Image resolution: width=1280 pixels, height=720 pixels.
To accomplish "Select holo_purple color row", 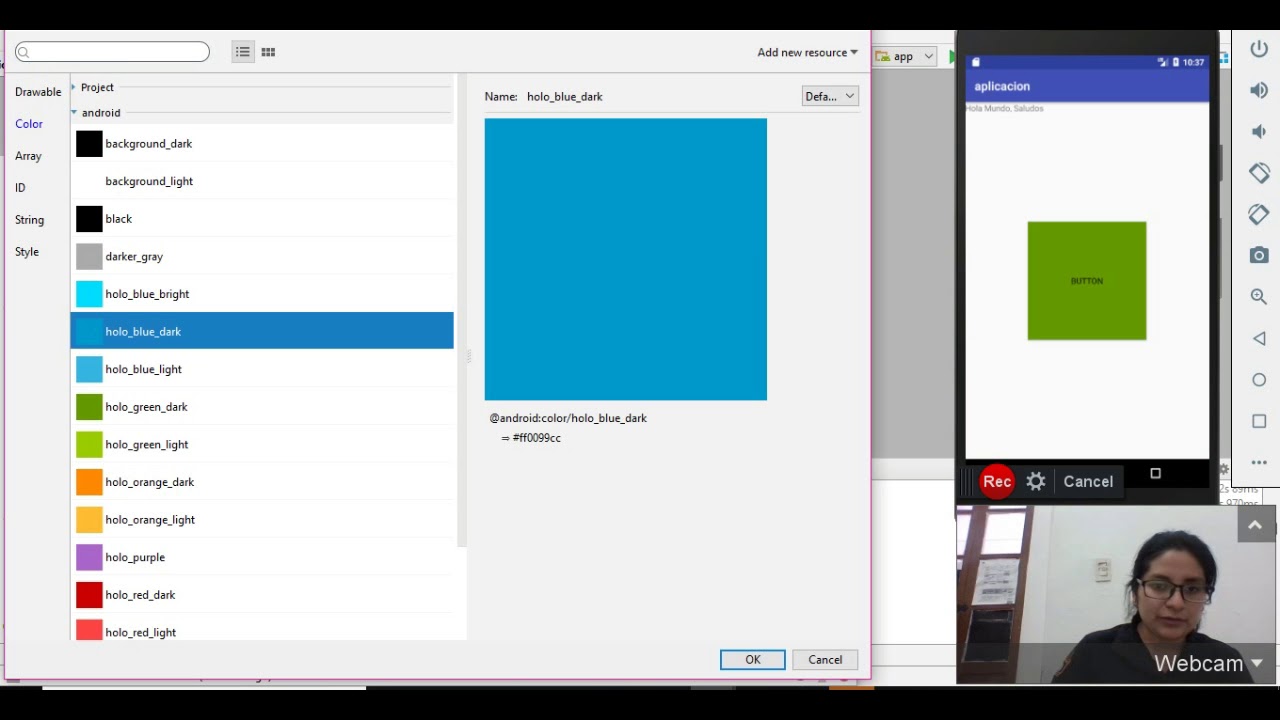I will (262, 557).
